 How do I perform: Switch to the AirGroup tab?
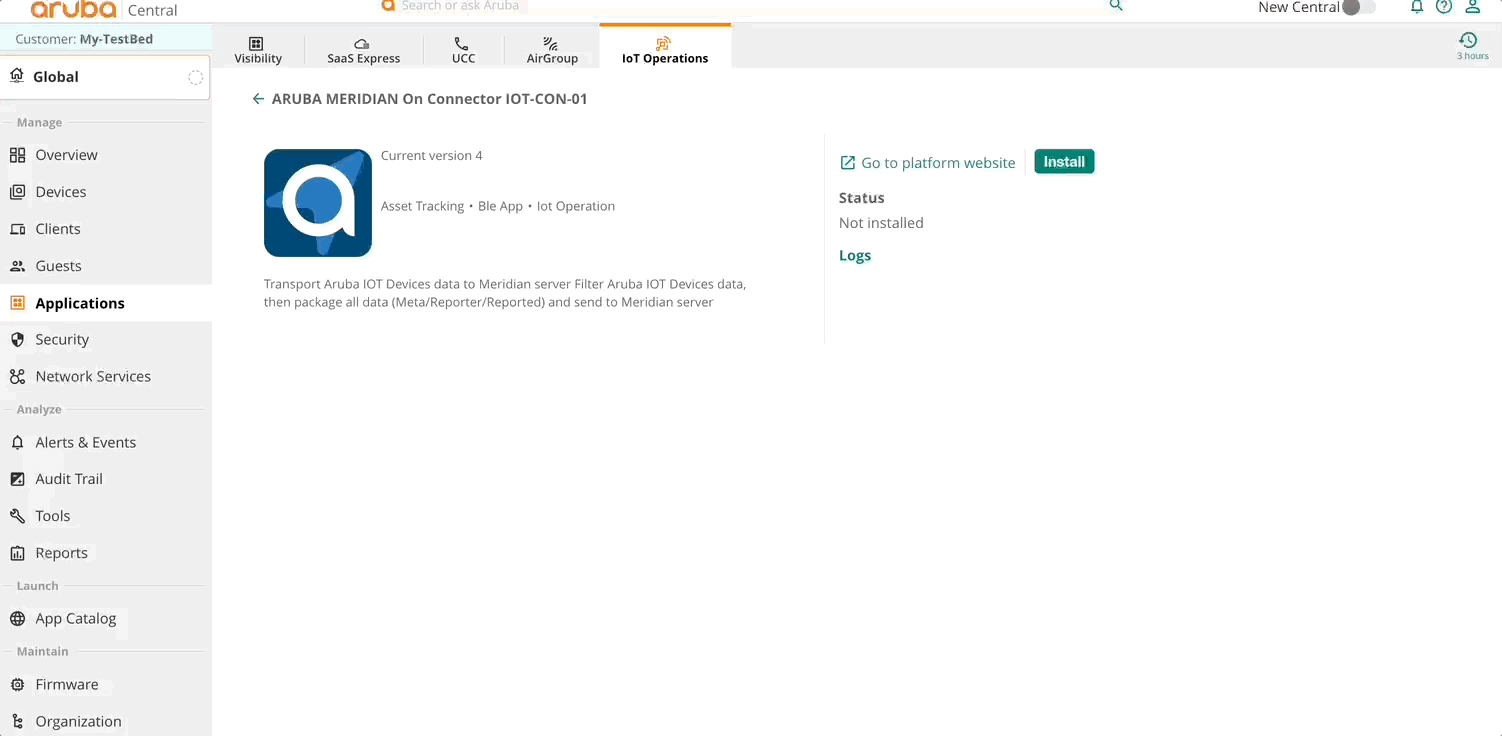(552, 50)
